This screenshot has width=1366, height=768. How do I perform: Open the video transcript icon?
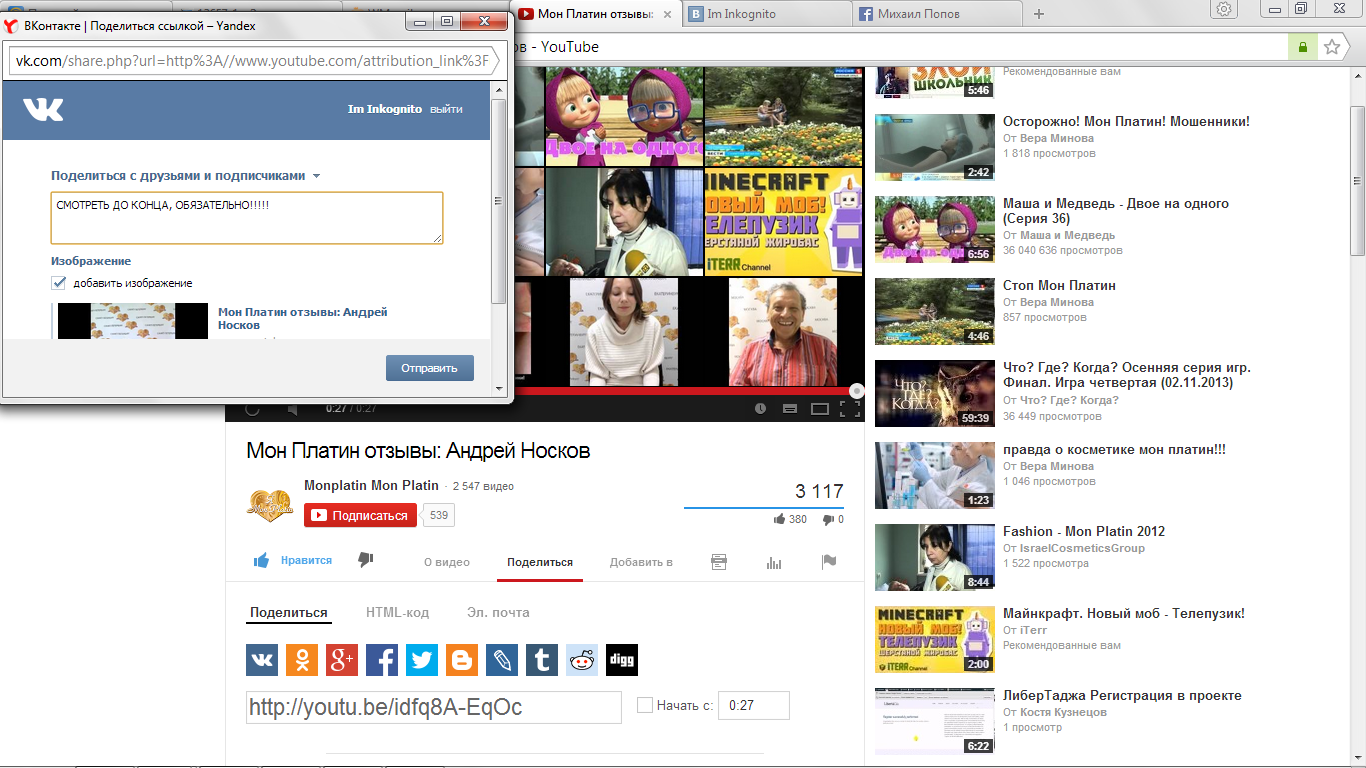click(x=719, y=562)
